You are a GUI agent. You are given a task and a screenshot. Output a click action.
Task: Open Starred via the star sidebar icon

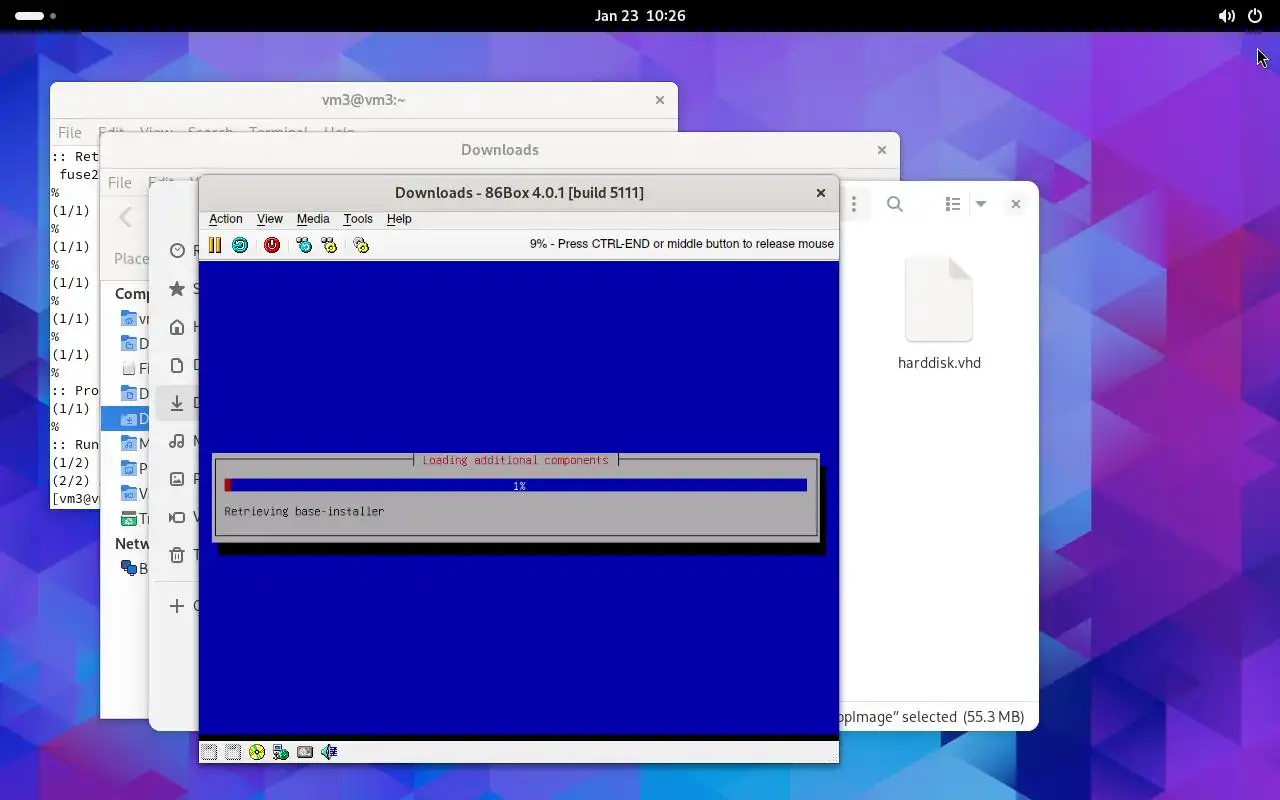[x=177, y=289]
